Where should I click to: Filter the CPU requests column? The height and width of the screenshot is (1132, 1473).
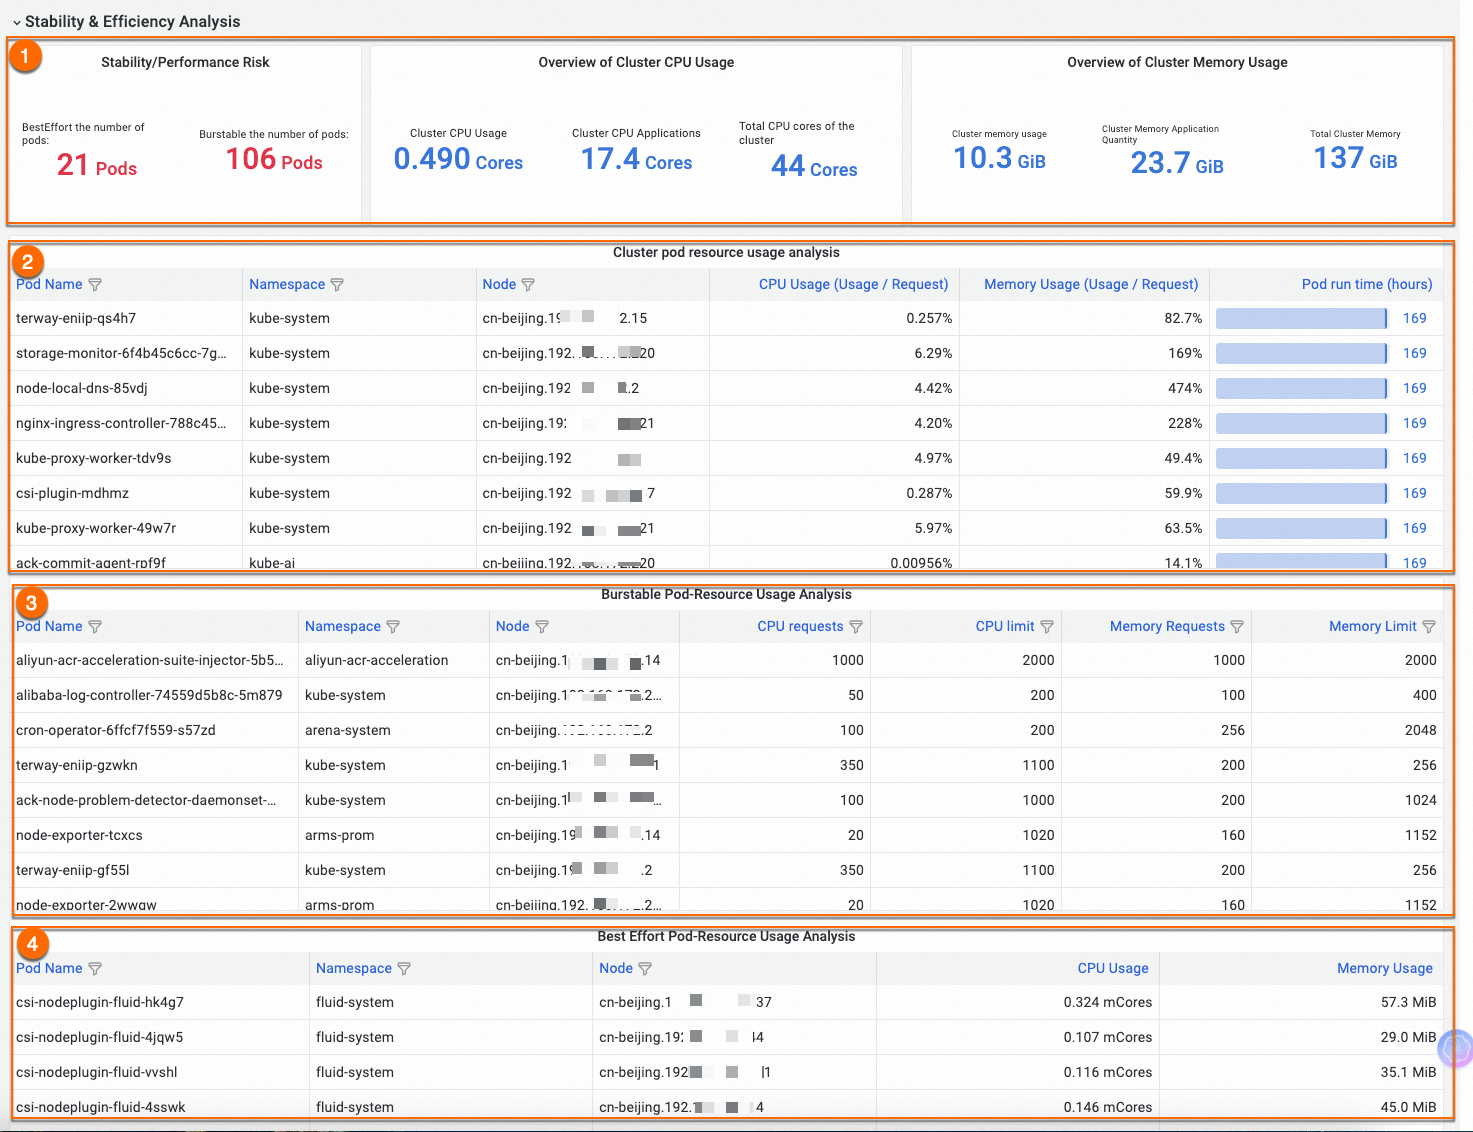[856, 627]
